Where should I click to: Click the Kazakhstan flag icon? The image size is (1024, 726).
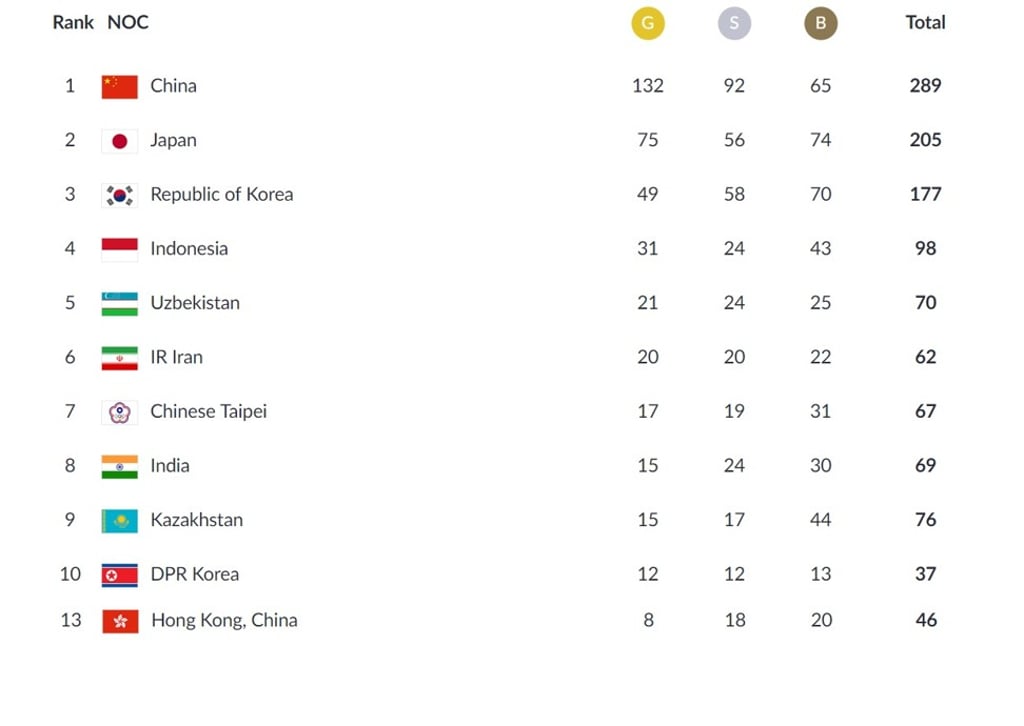click(x=120, y=520)
